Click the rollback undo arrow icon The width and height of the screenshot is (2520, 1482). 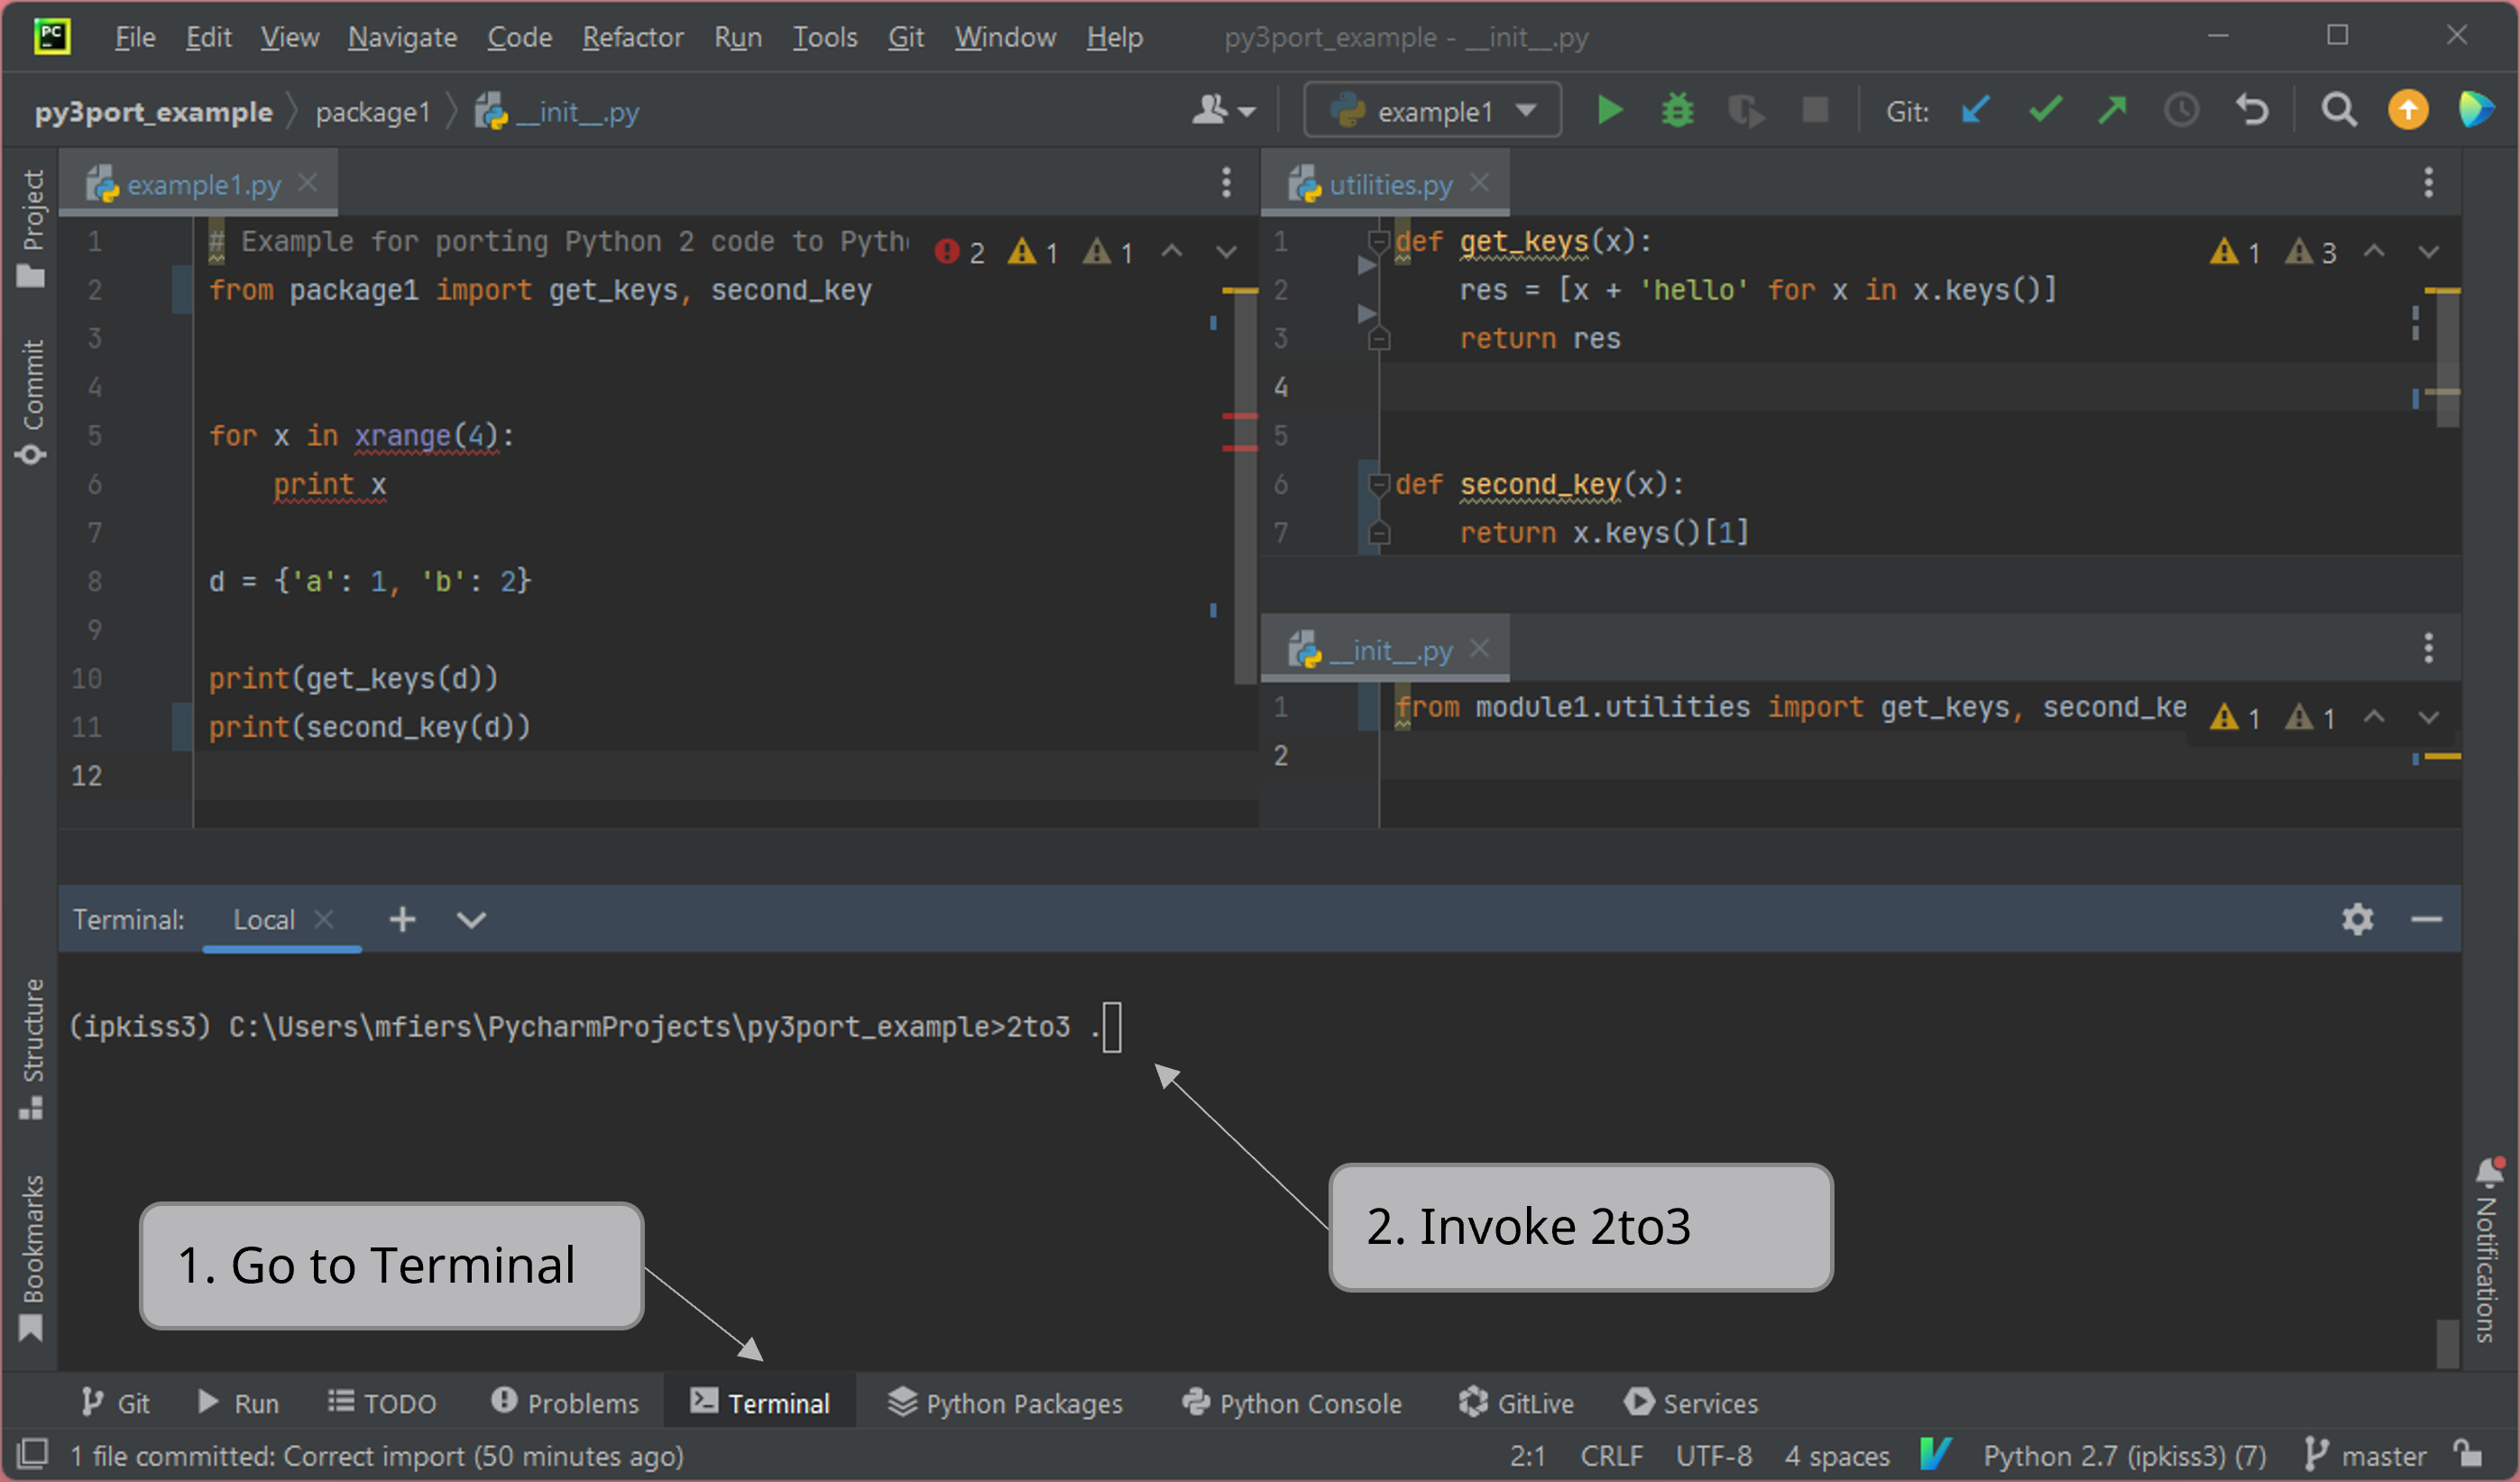pos(2251,110)
